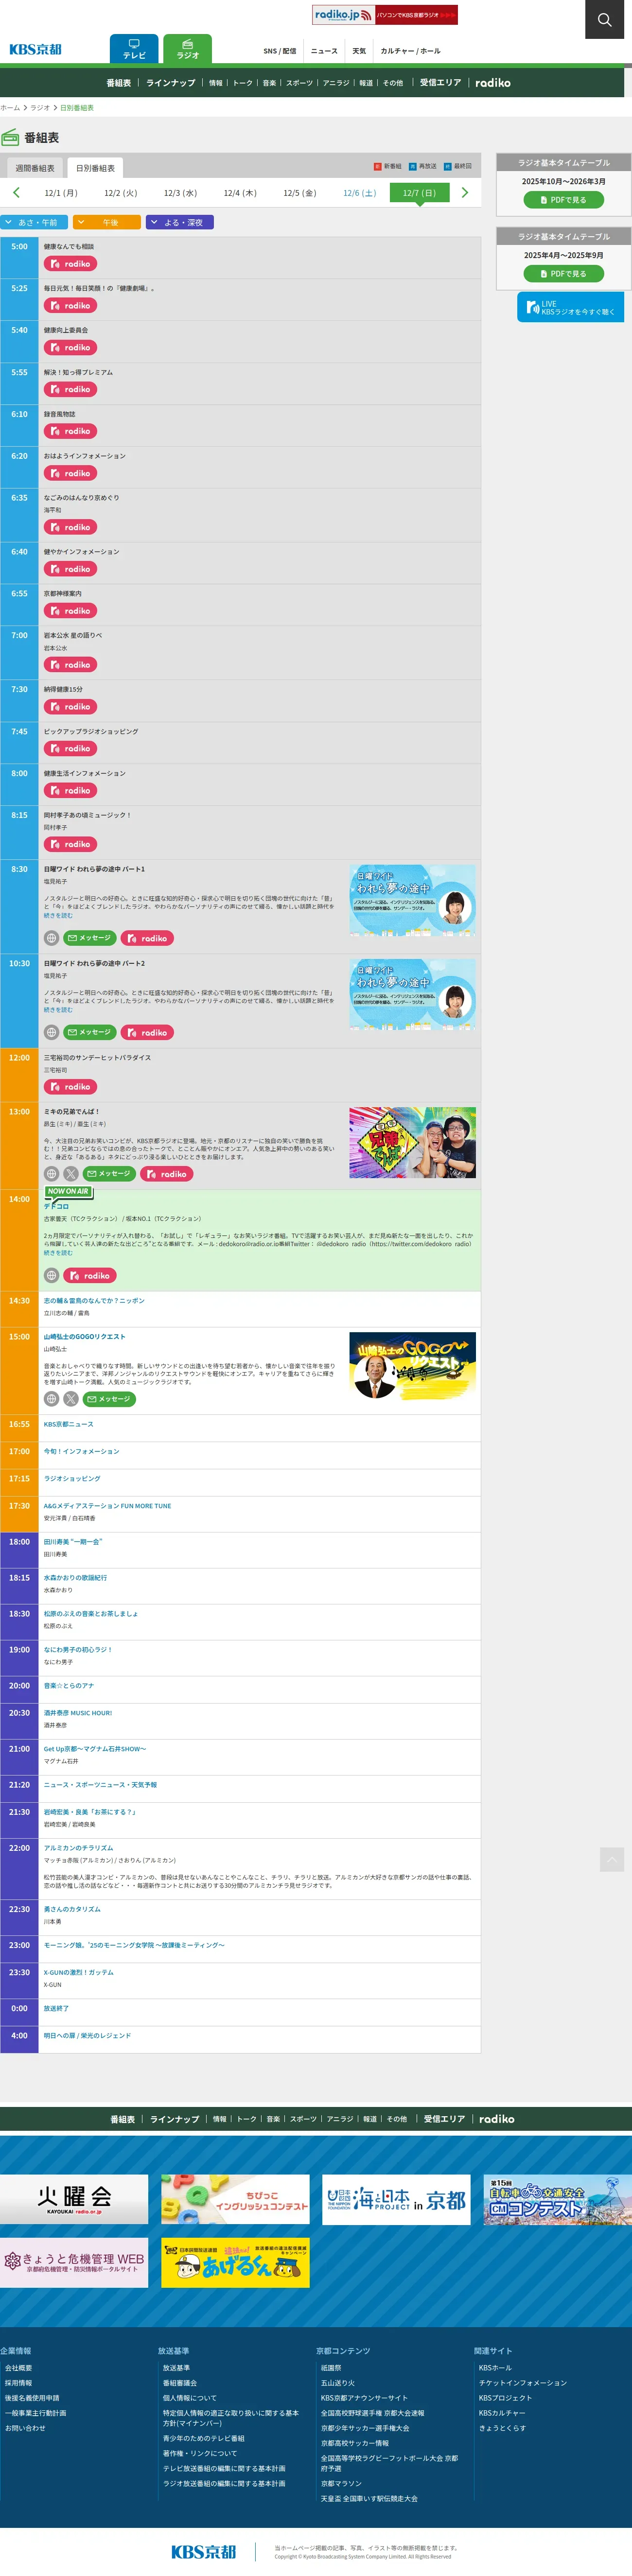Open the KBS京都ニュース program link
This screenshot has width=632, height=2576.
(68, 1424)
